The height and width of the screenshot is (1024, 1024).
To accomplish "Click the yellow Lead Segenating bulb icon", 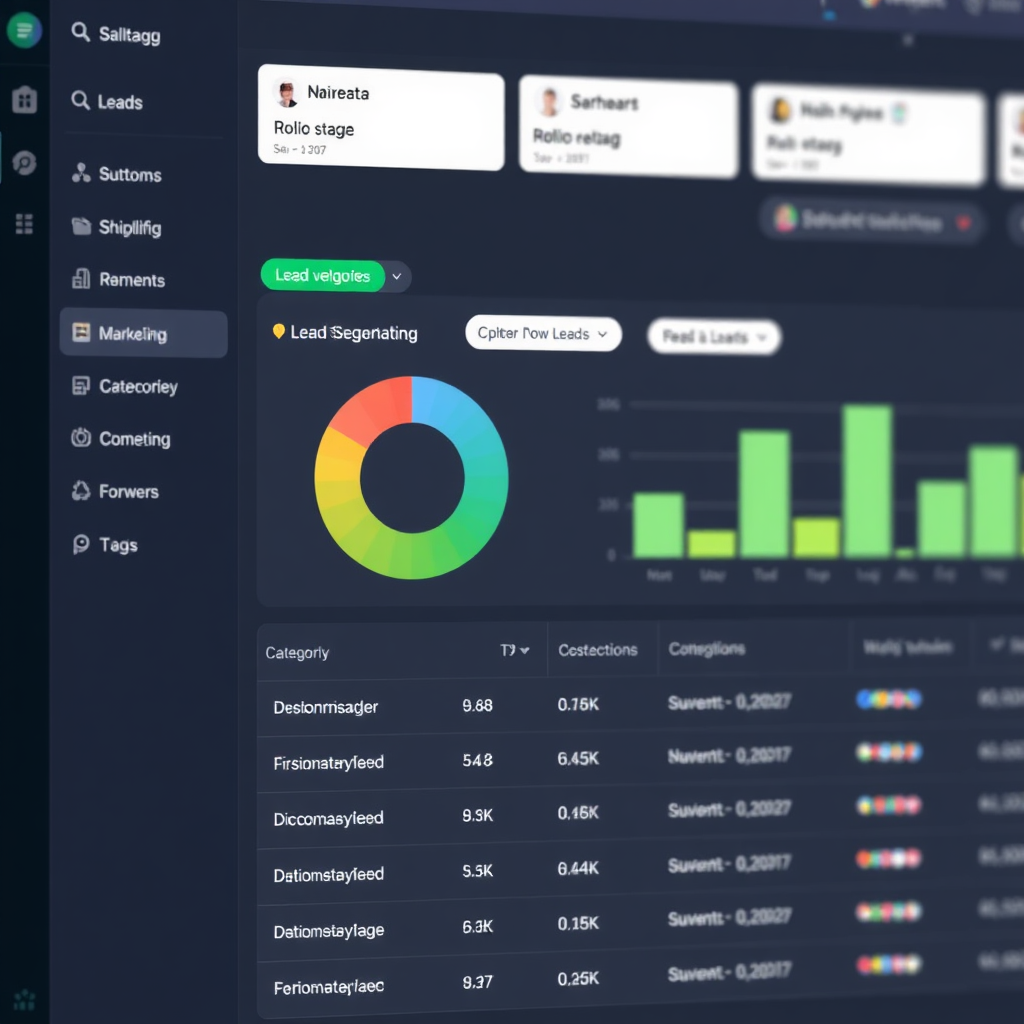I will click(279, 331).
